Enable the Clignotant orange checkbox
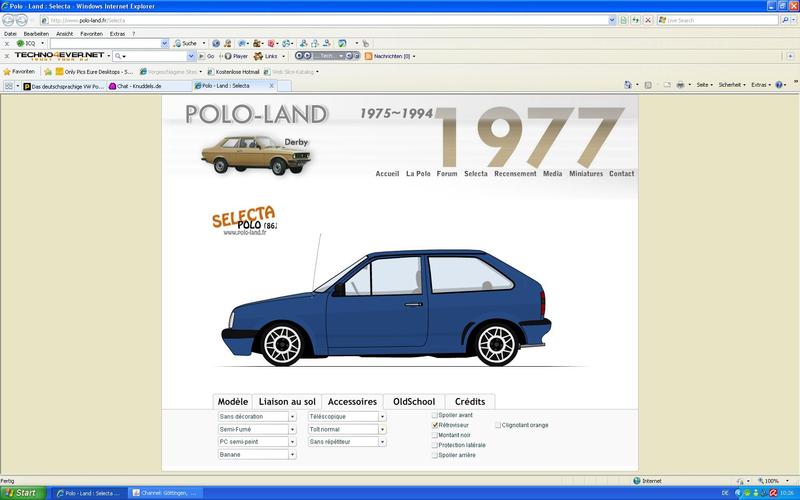 click(x=498, y=425)
